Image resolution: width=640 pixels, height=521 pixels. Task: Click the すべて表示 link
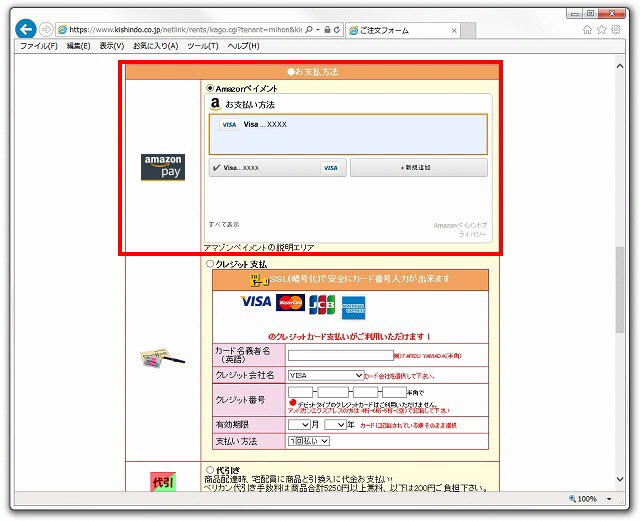pyautogui.click(x=224, y=224)
